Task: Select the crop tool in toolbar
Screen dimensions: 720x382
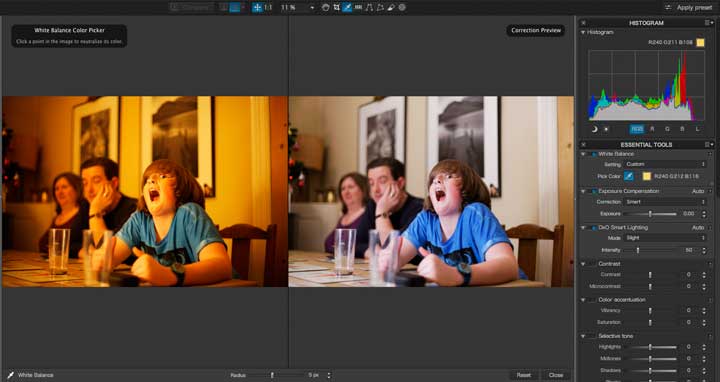Action: (x=337, y=7)
